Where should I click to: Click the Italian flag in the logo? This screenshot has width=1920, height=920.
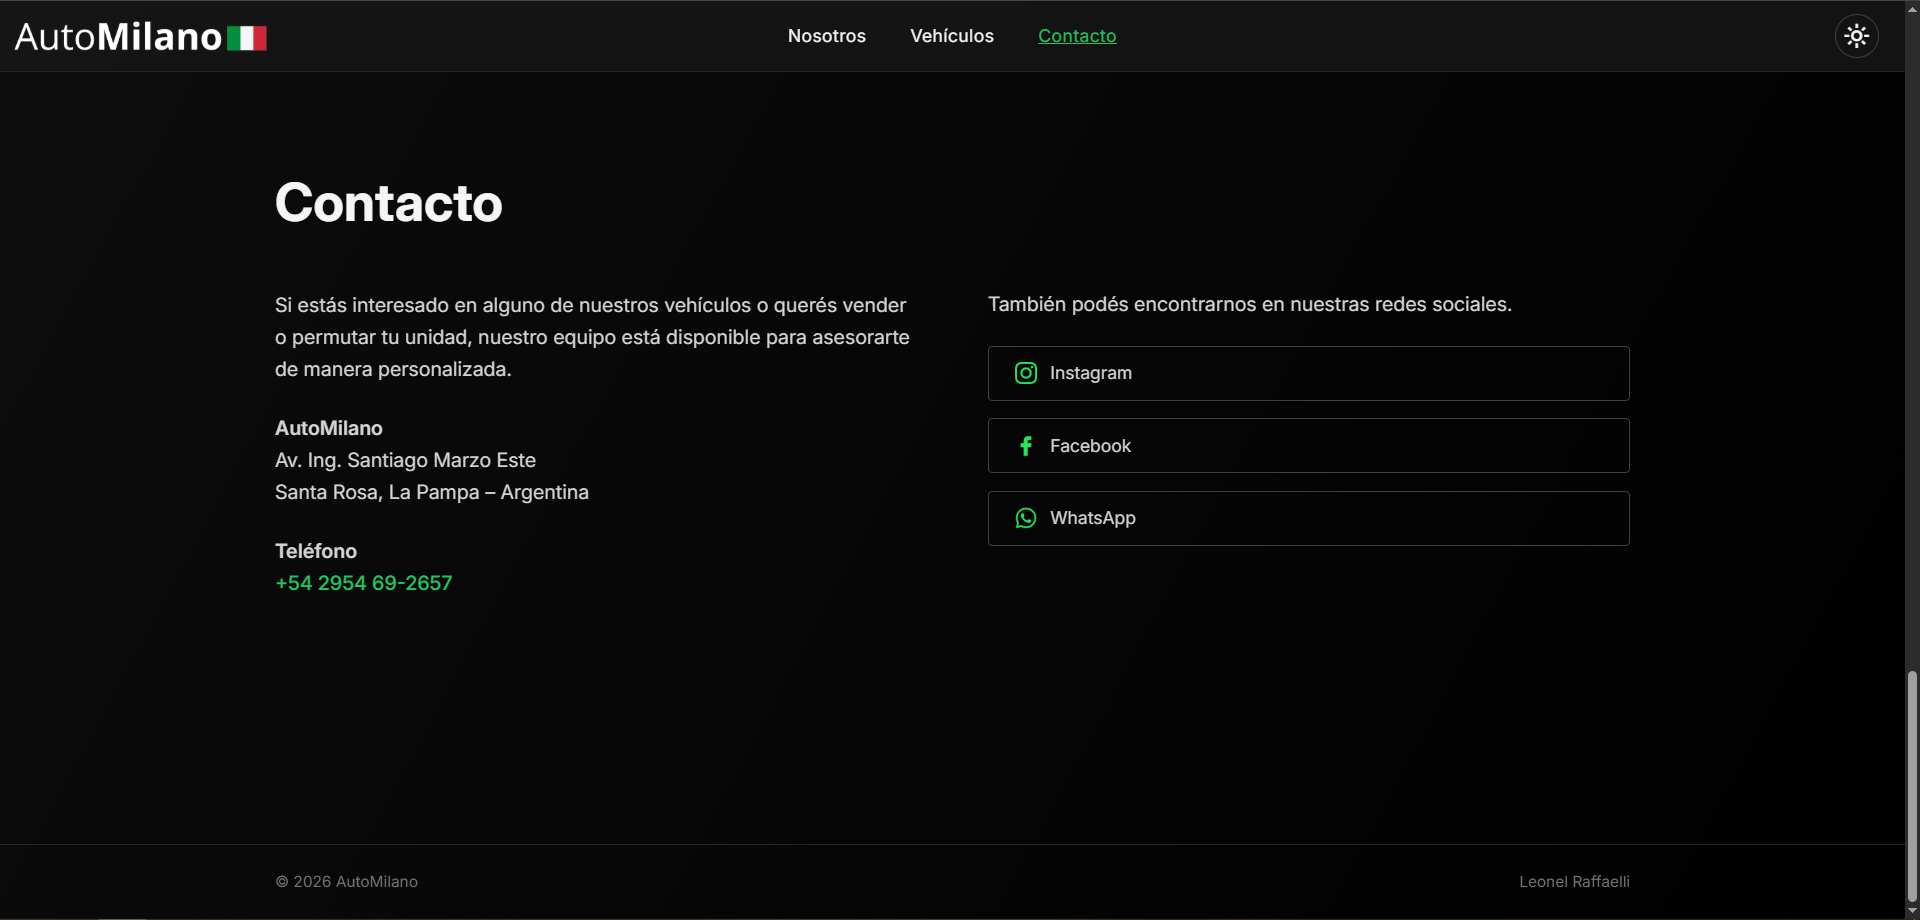click(x=246, y=38)
